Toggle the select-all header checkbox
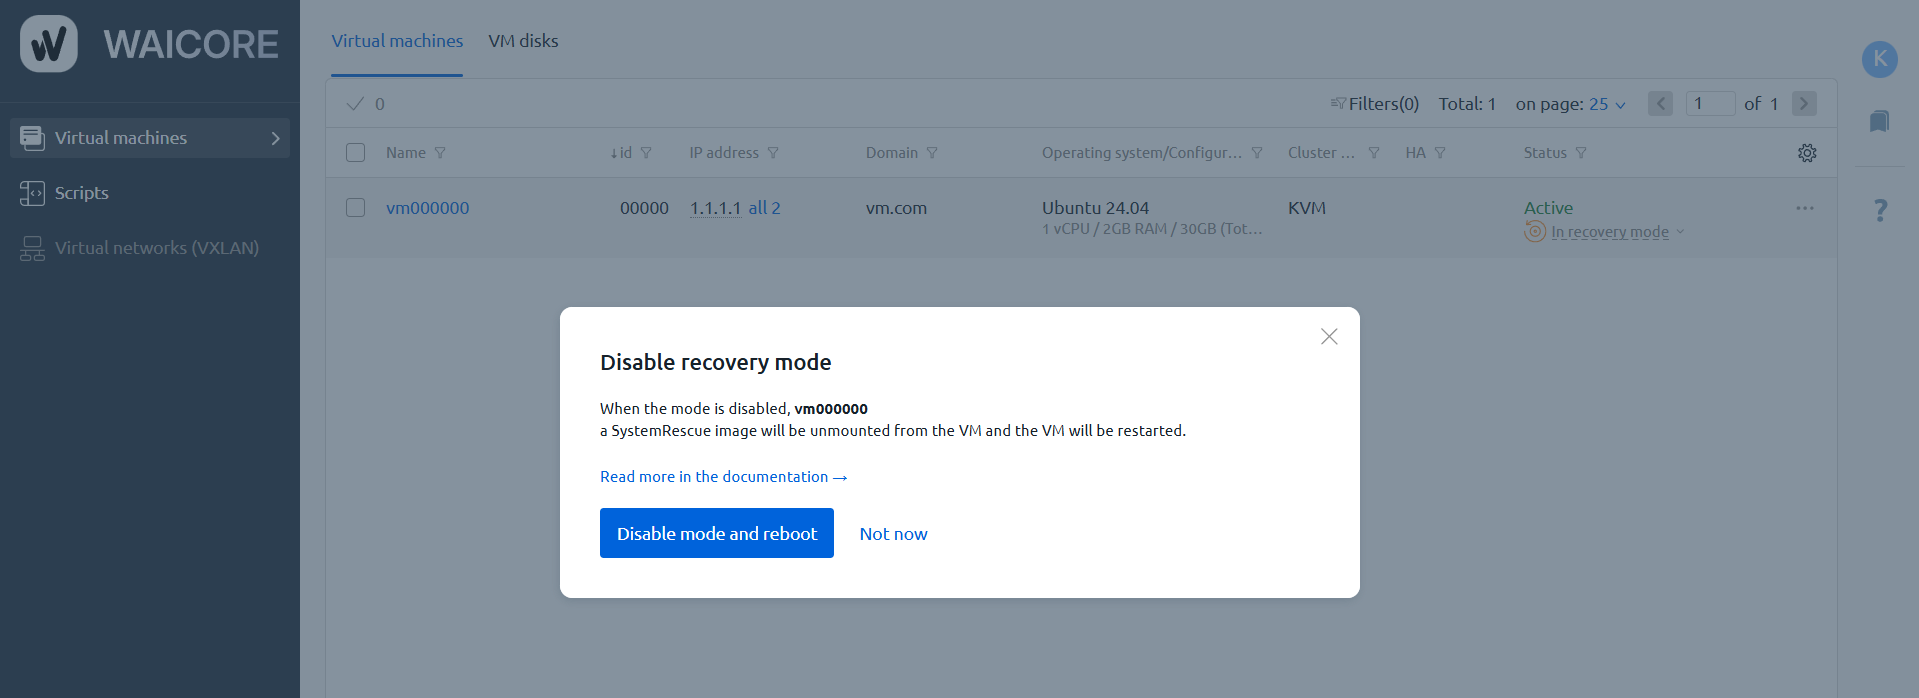The height and width of the screenshot is (698, 1919). point(355,153)
